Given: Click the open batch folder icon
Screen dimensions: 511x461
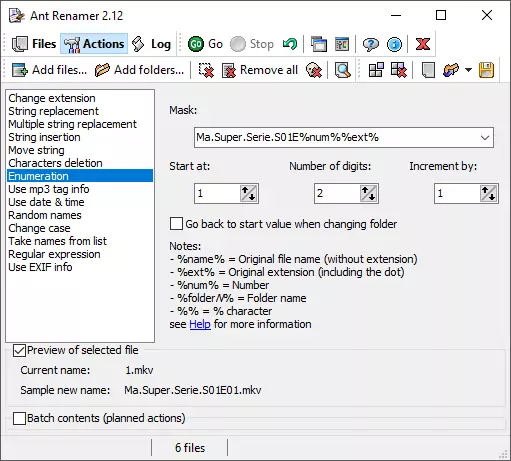Looking at the screenshot, I should (x=451, y=70).
